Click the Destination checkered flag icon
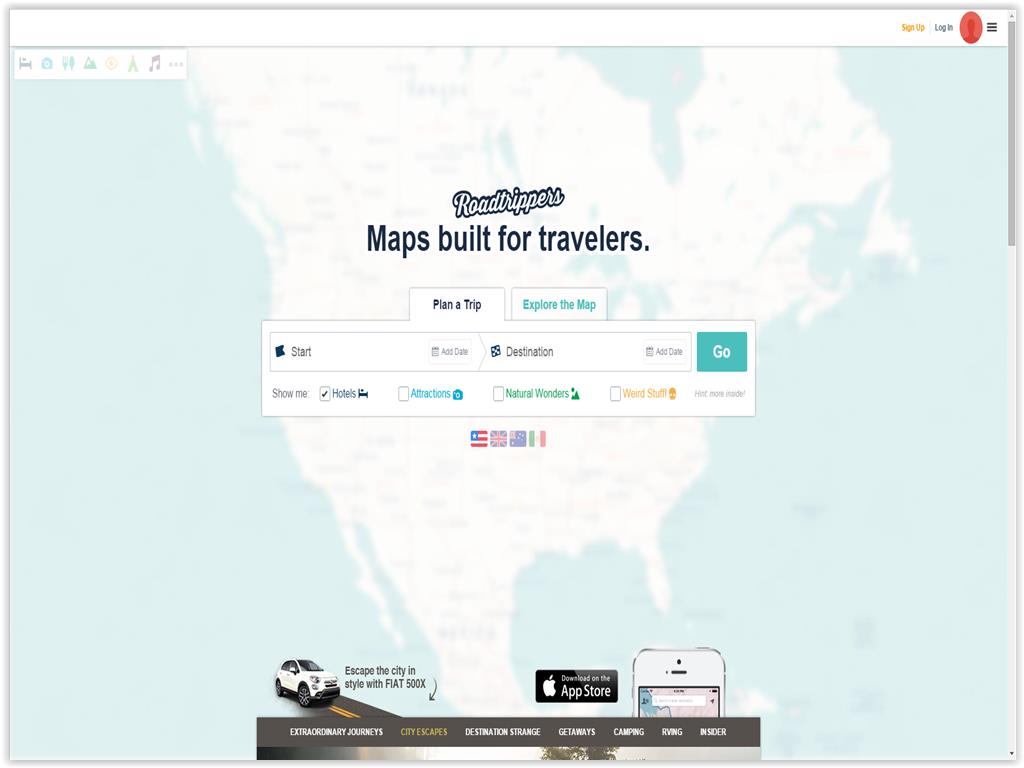This screenshot has width=1024, height=768. [496, 351]
